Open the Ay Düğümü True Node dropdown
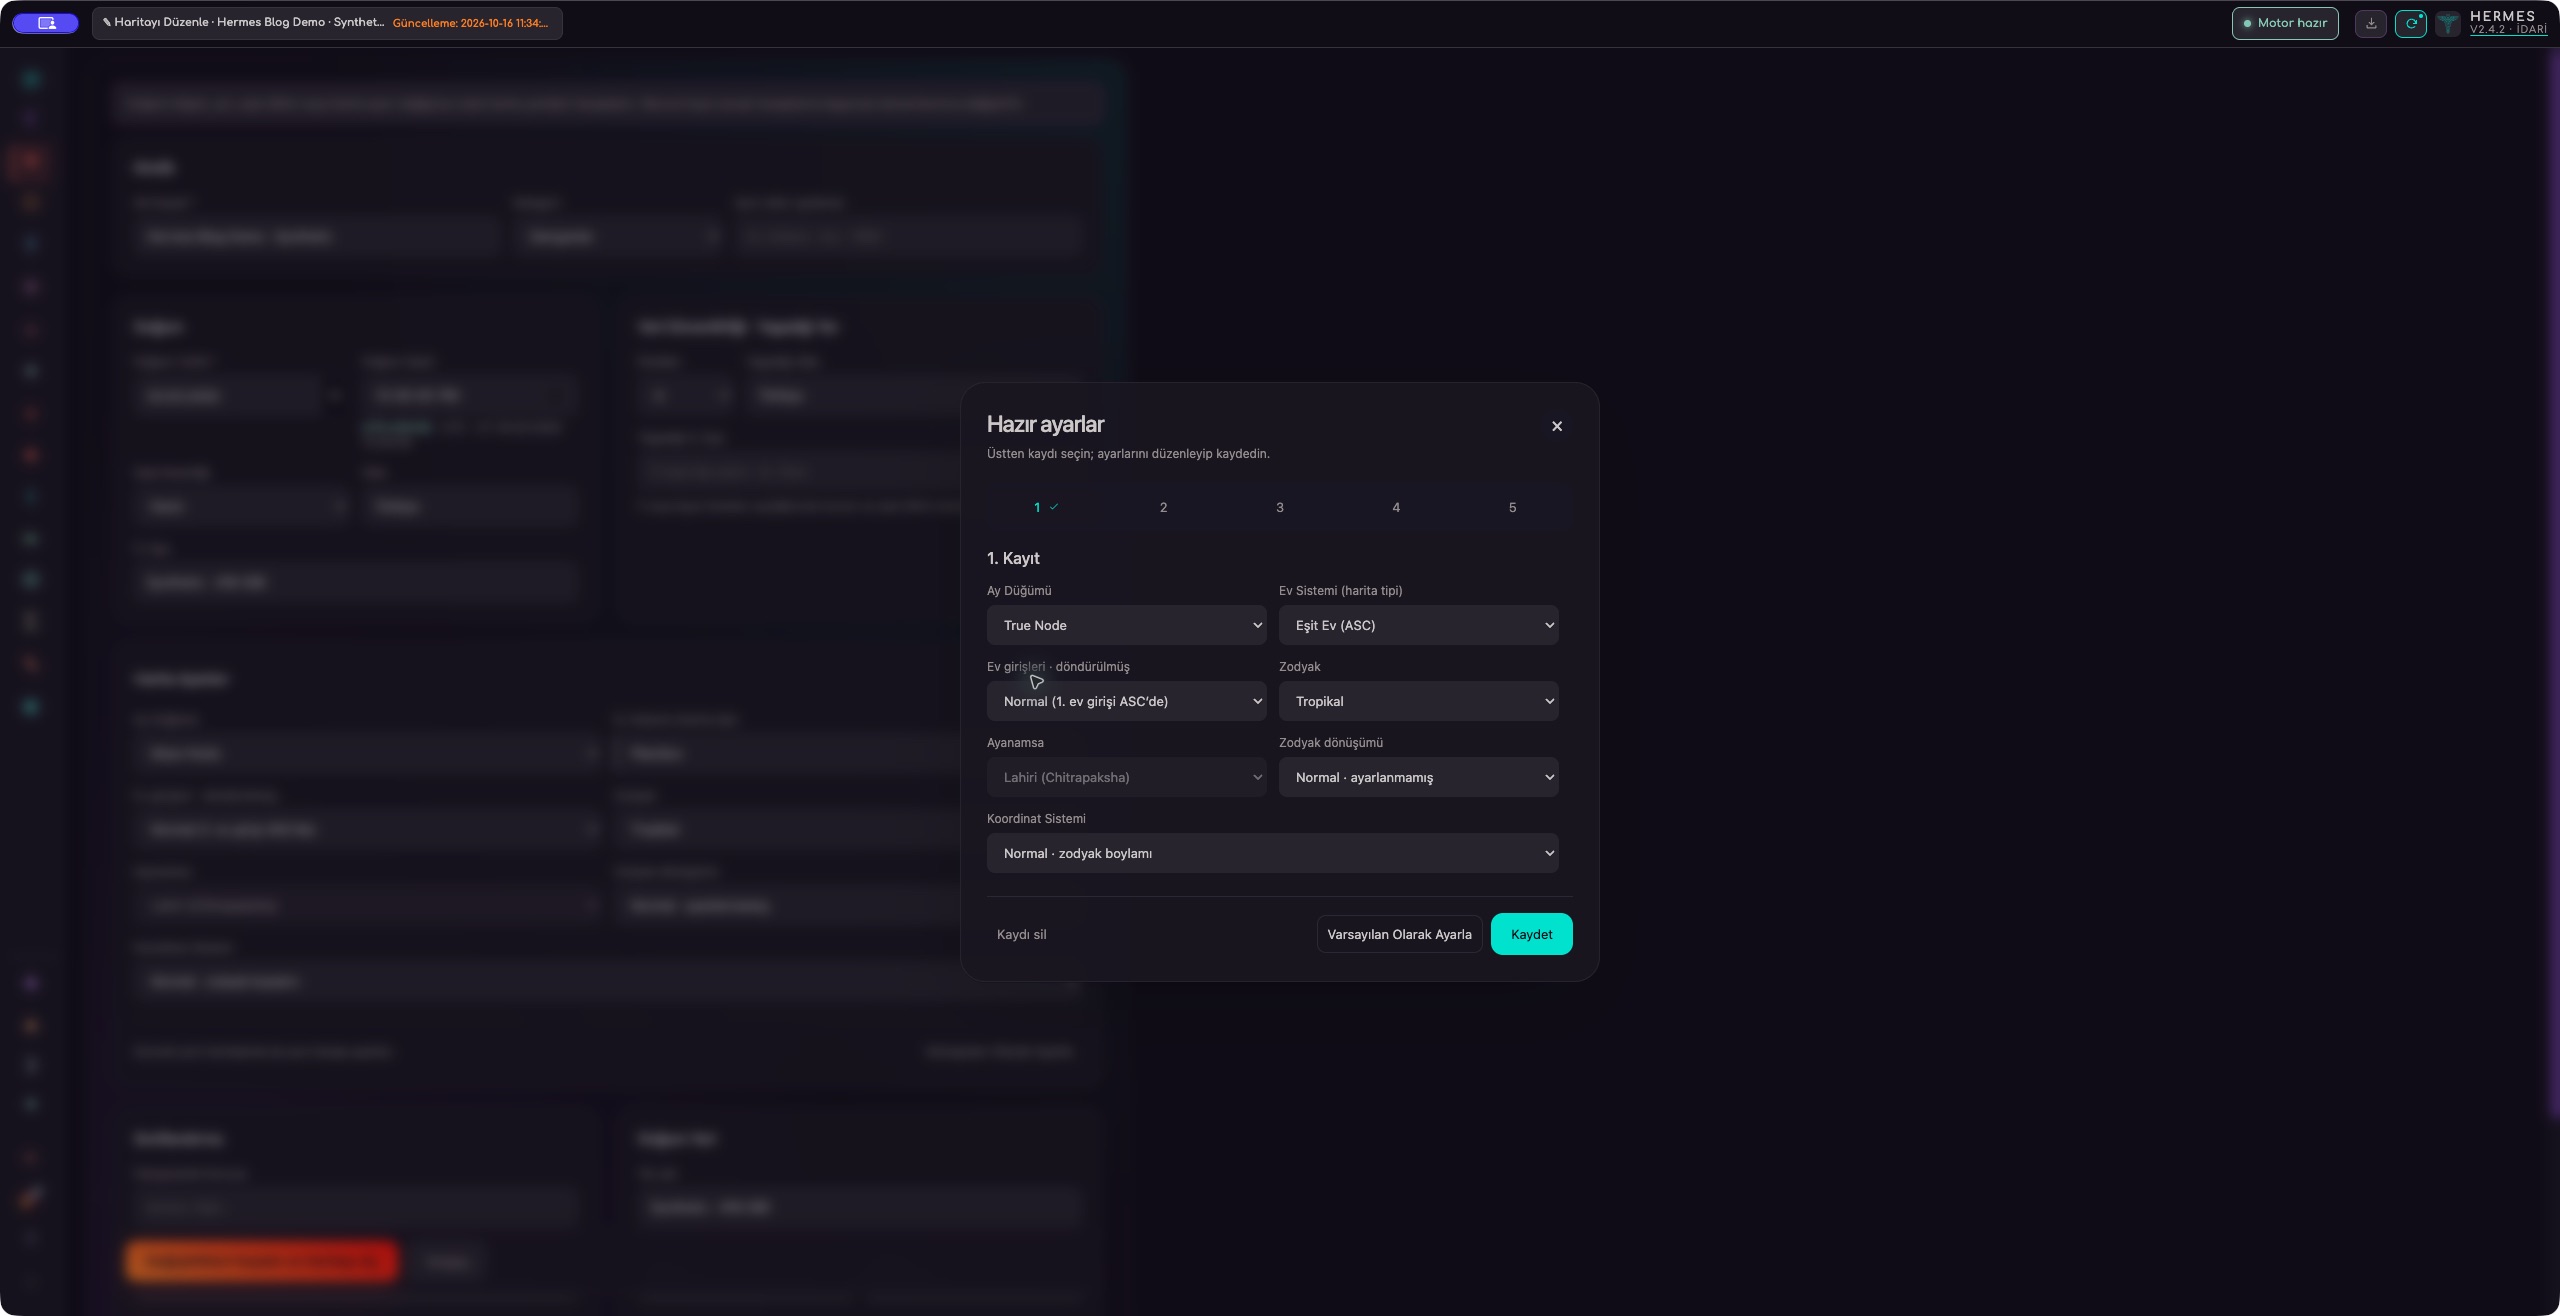The image size is (2560, 1316). [x=1126, y=625]
